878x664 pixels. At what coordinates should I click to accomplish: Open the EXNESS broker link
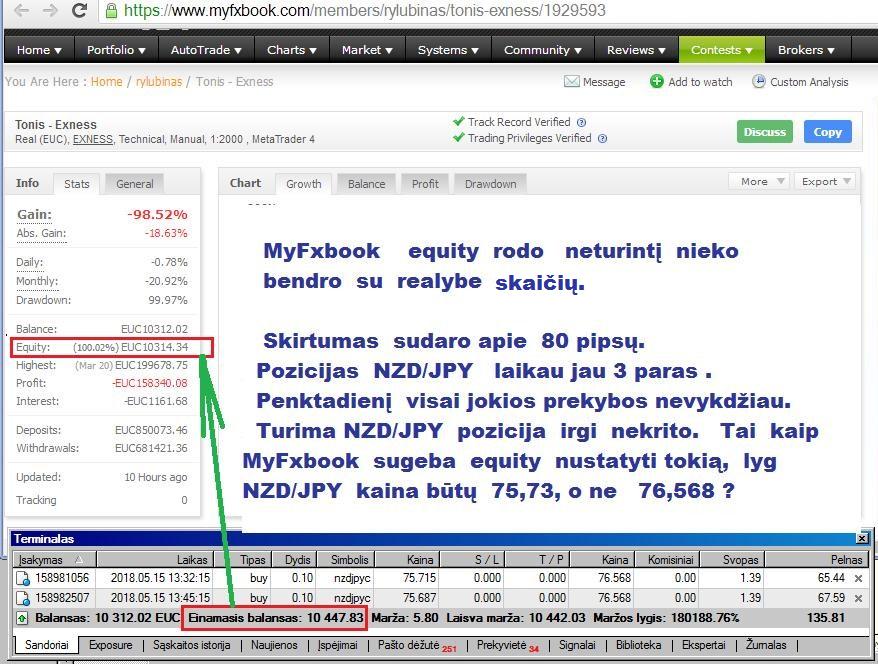[92, 139]
